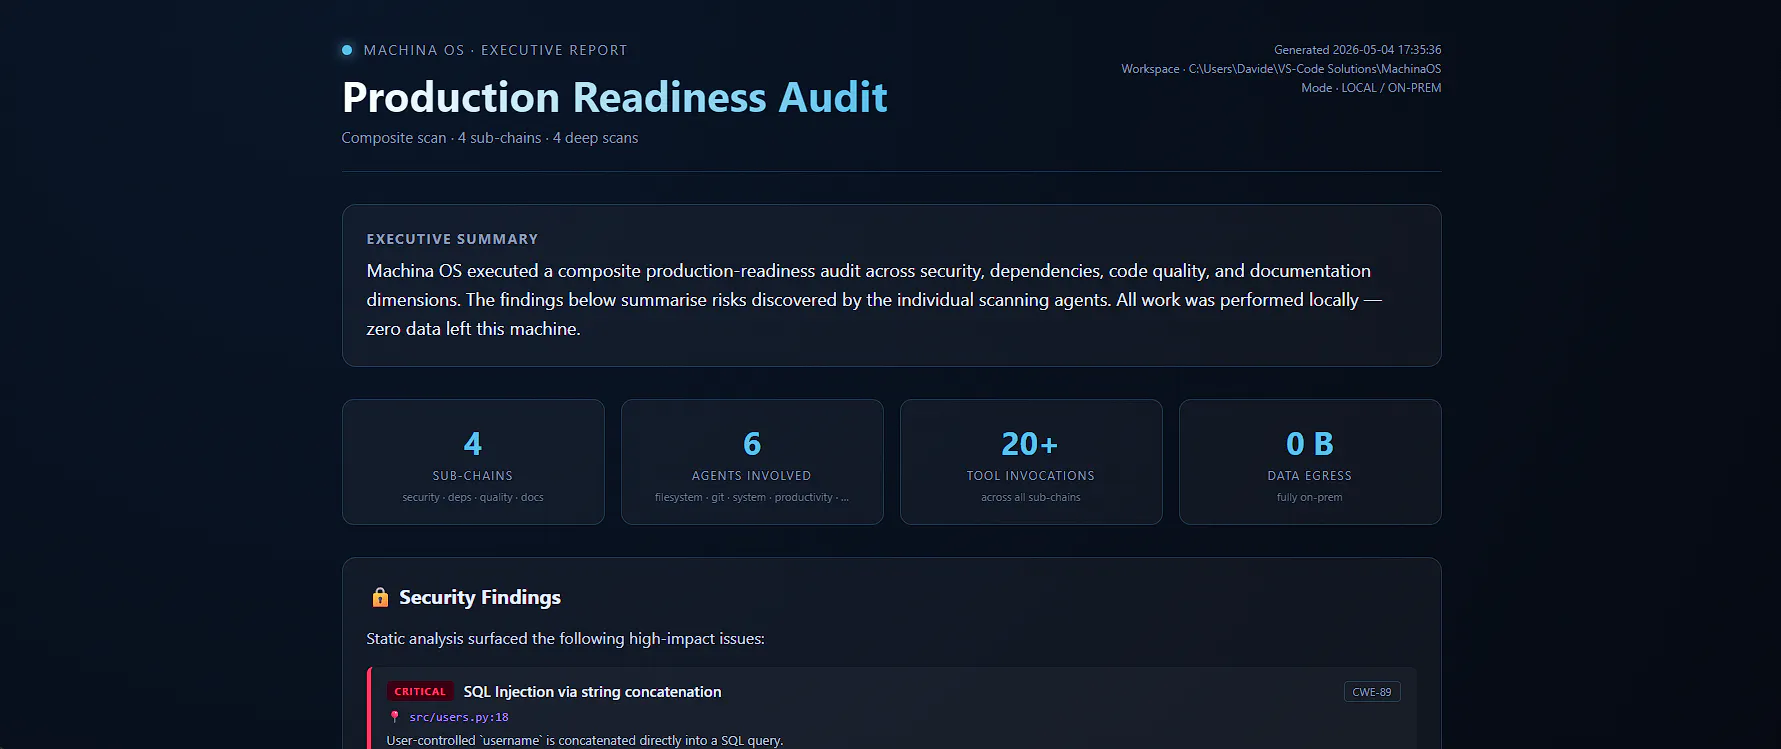
Task: Click the security · deps · quality · docs caption
Action: pyautogui.click(x=473, y=497)
